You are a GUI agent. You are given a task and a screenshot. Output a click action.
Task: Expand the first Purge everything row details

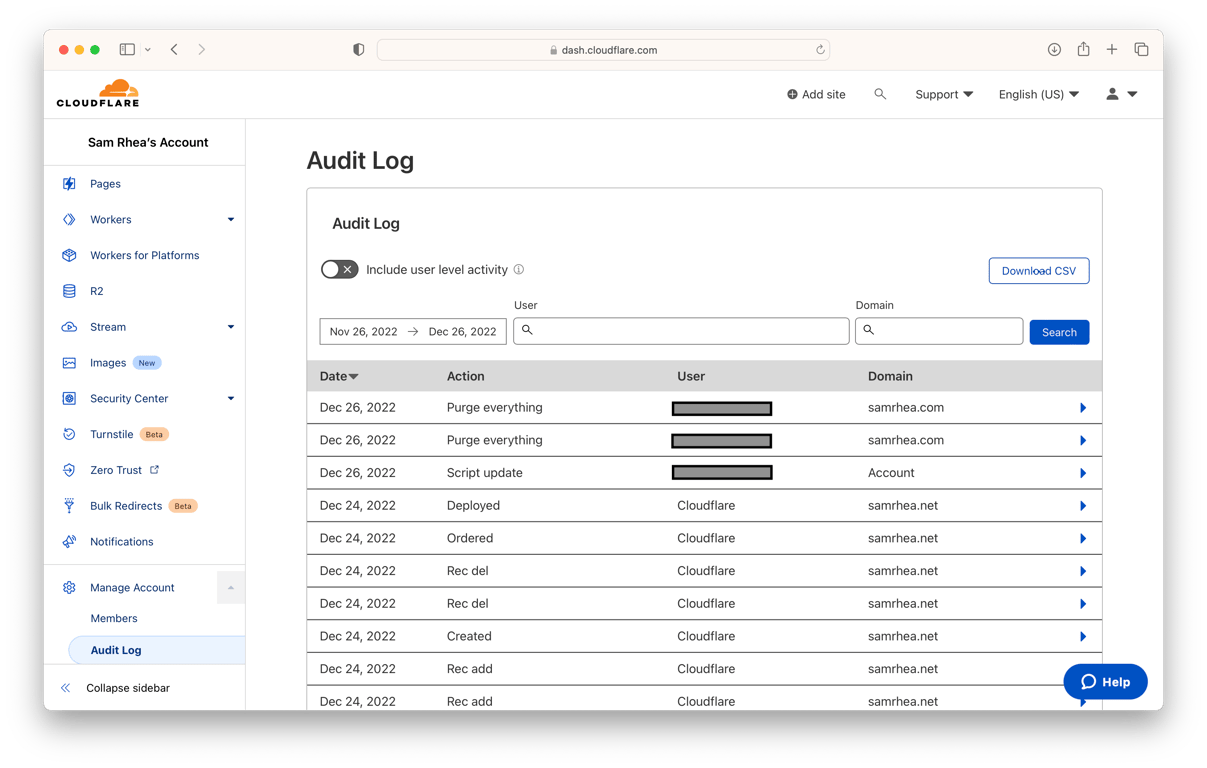(1082, 407)
